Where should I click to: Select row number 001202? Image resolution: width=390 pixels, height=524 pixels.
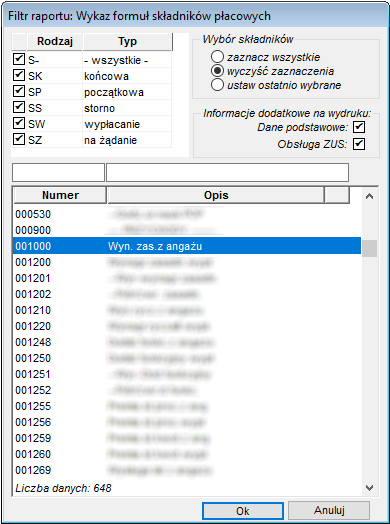coord(187,294)
